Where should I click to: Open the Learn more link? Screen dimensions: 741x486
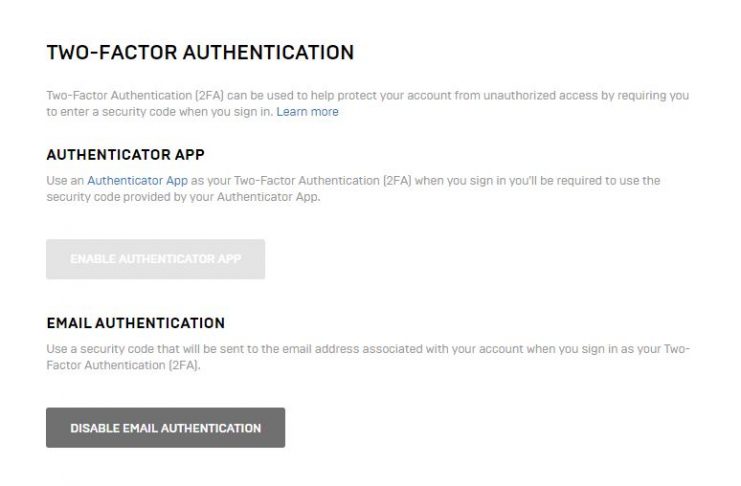[307, 112]
